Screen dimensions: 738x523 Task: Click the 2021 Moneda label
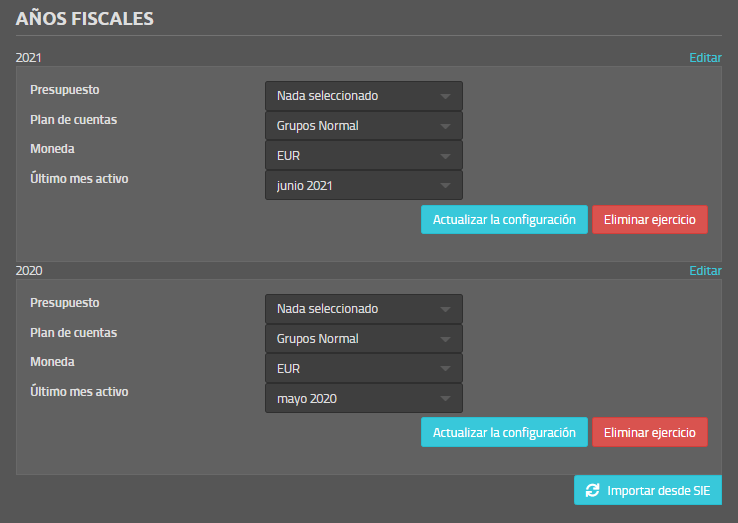coord(52,149)
